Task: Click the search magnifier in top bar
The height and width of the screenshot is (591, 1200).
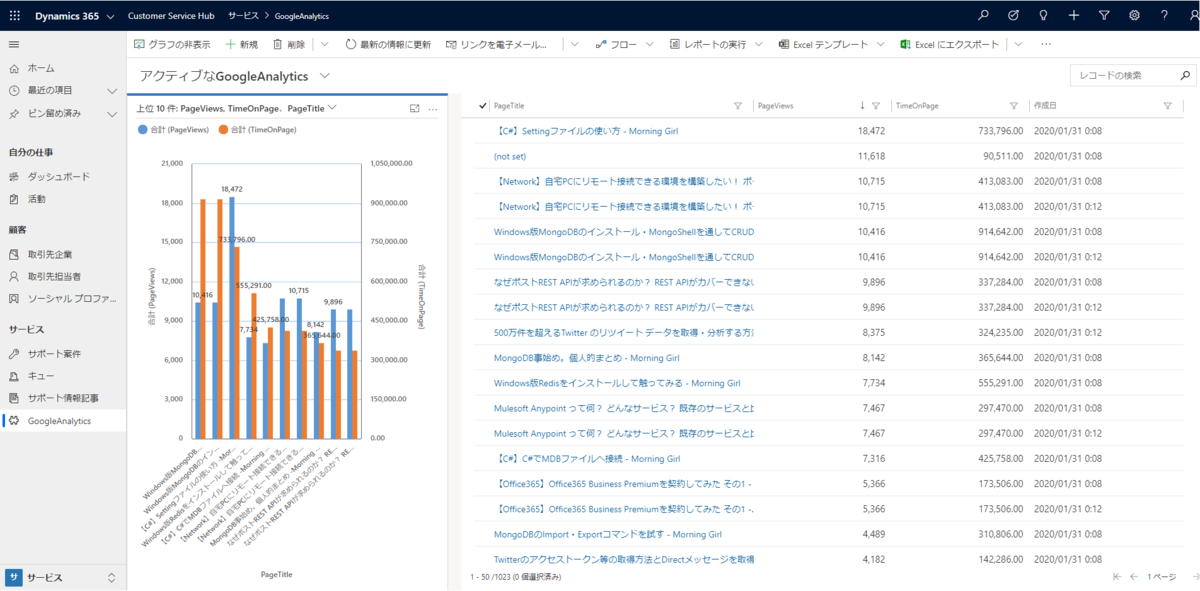Action: point(983,16)
